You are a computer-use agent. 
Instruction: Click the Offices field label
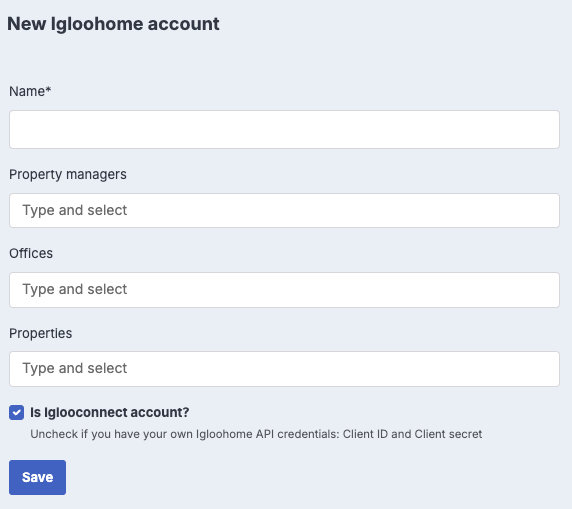[x=31, y=253]
